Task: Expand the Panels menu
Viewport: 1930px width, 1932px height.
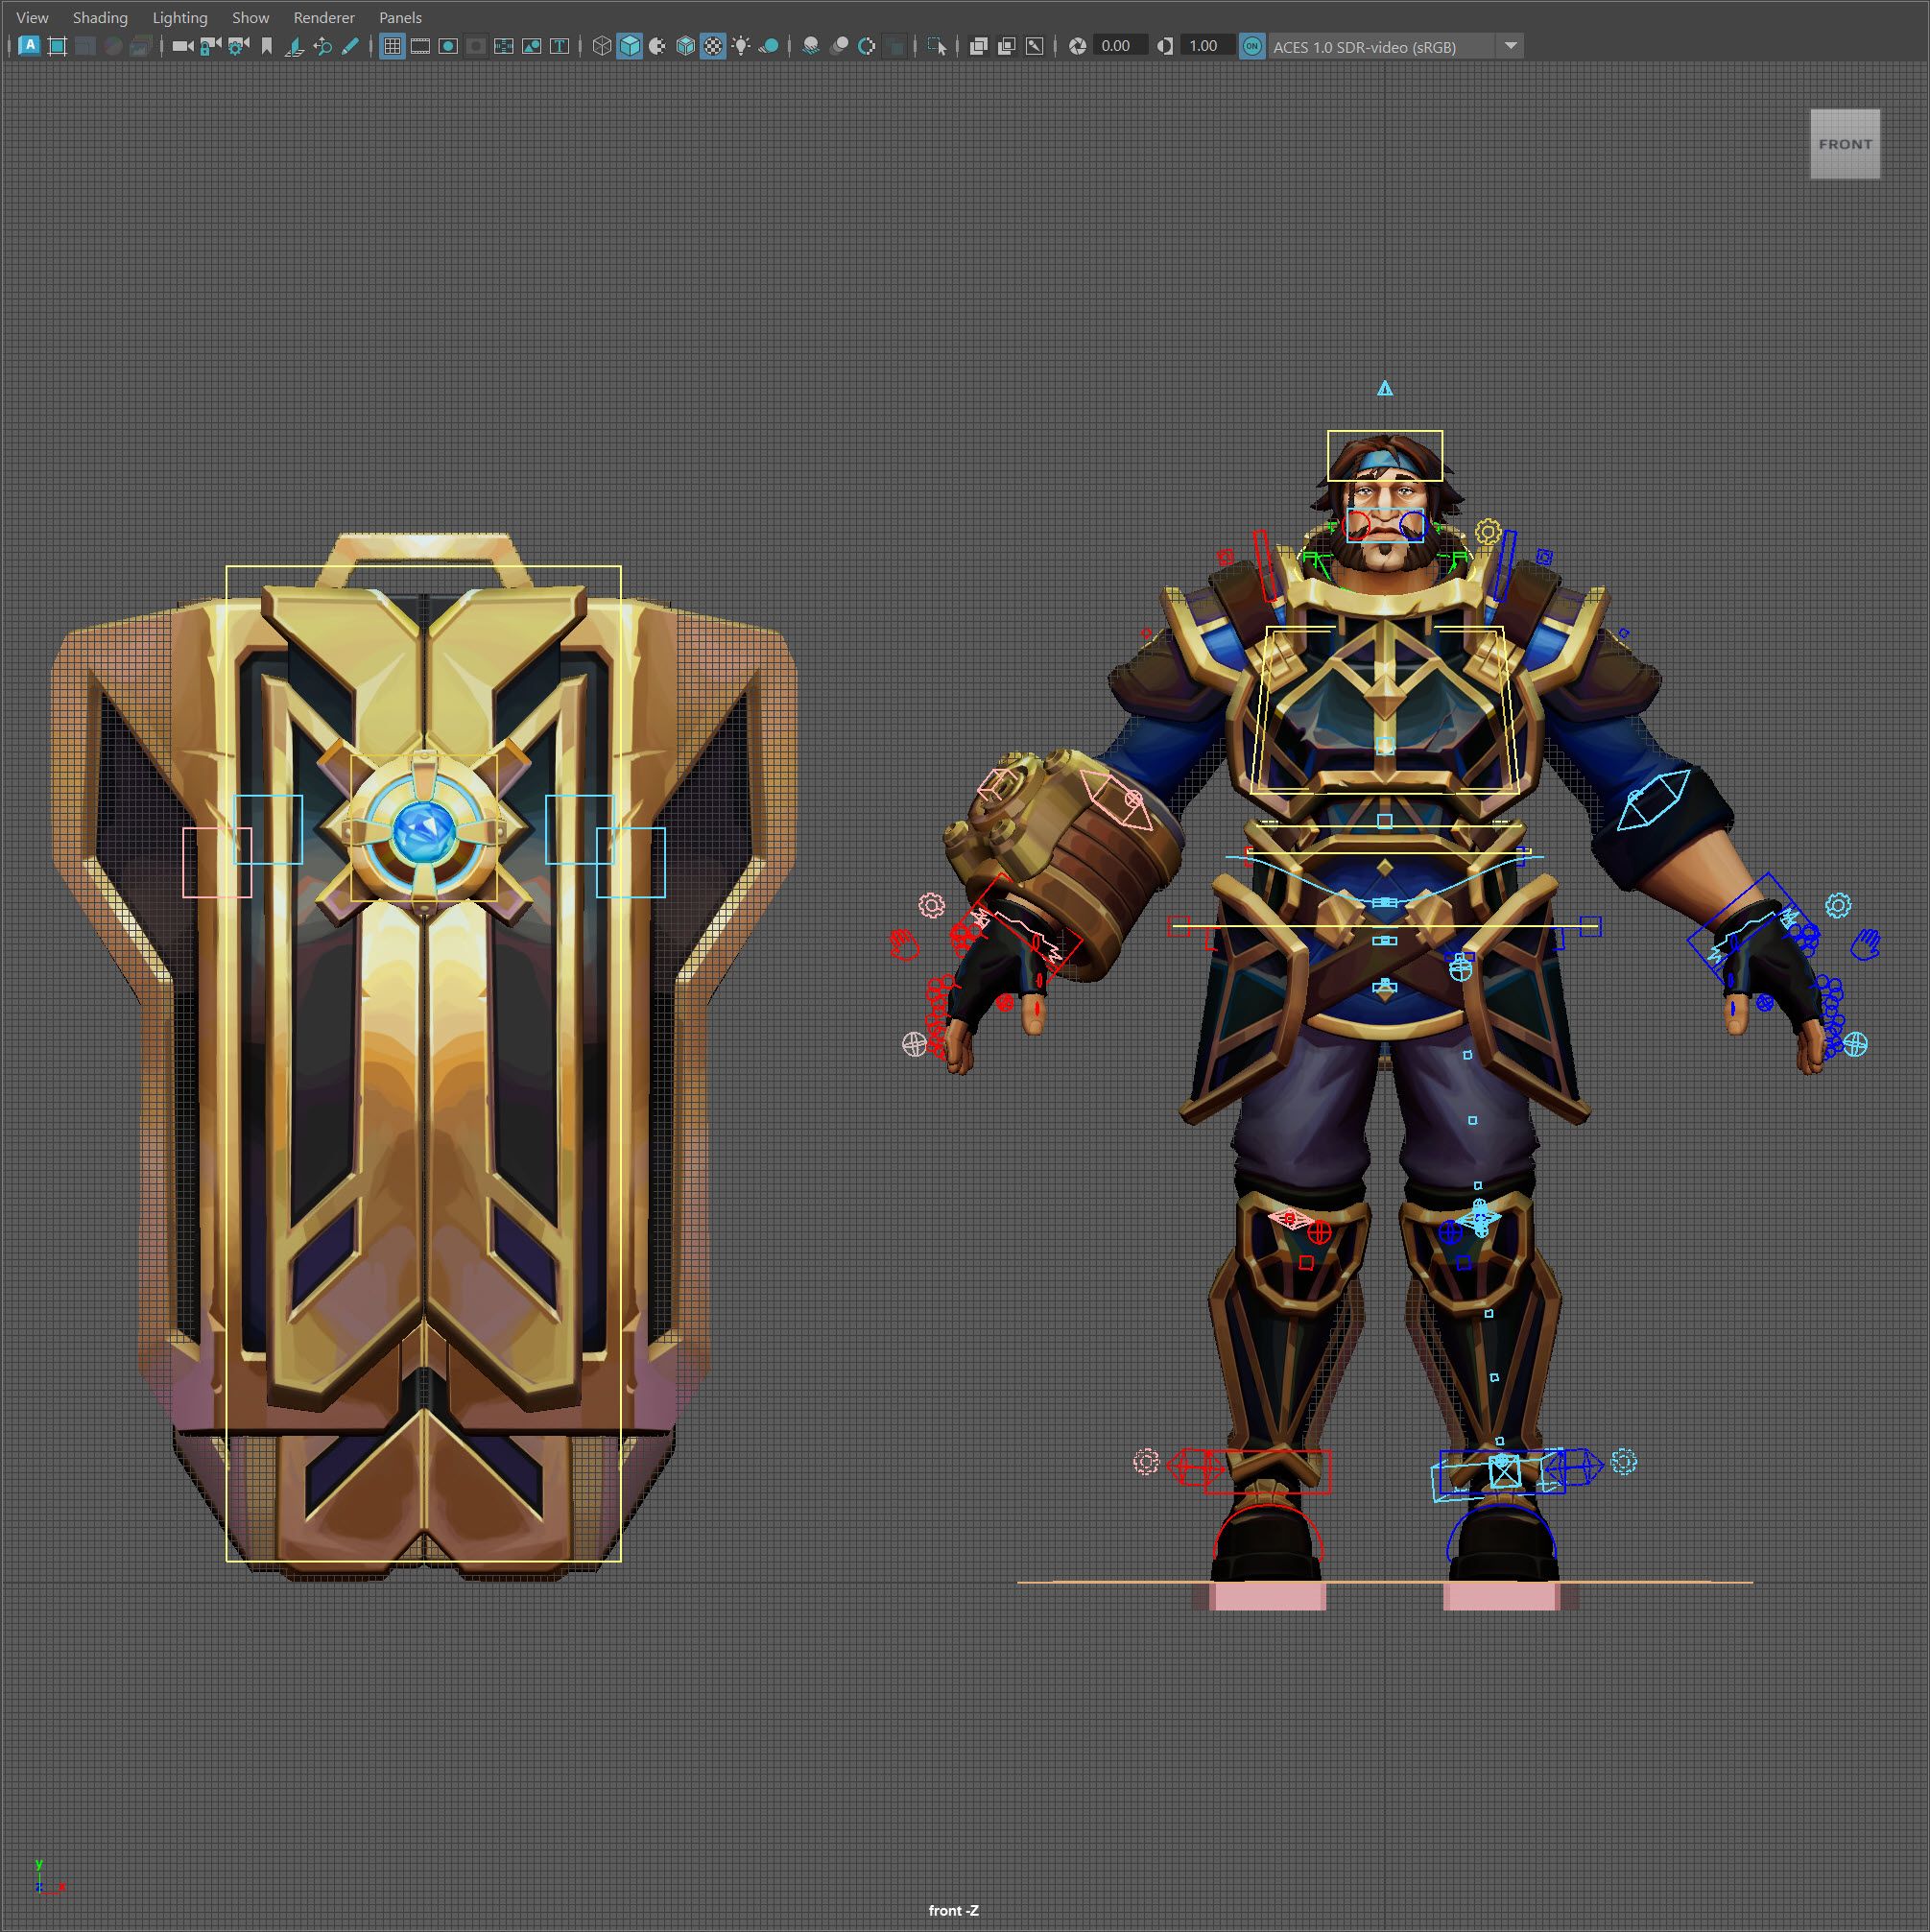Action: pos(400,18)
